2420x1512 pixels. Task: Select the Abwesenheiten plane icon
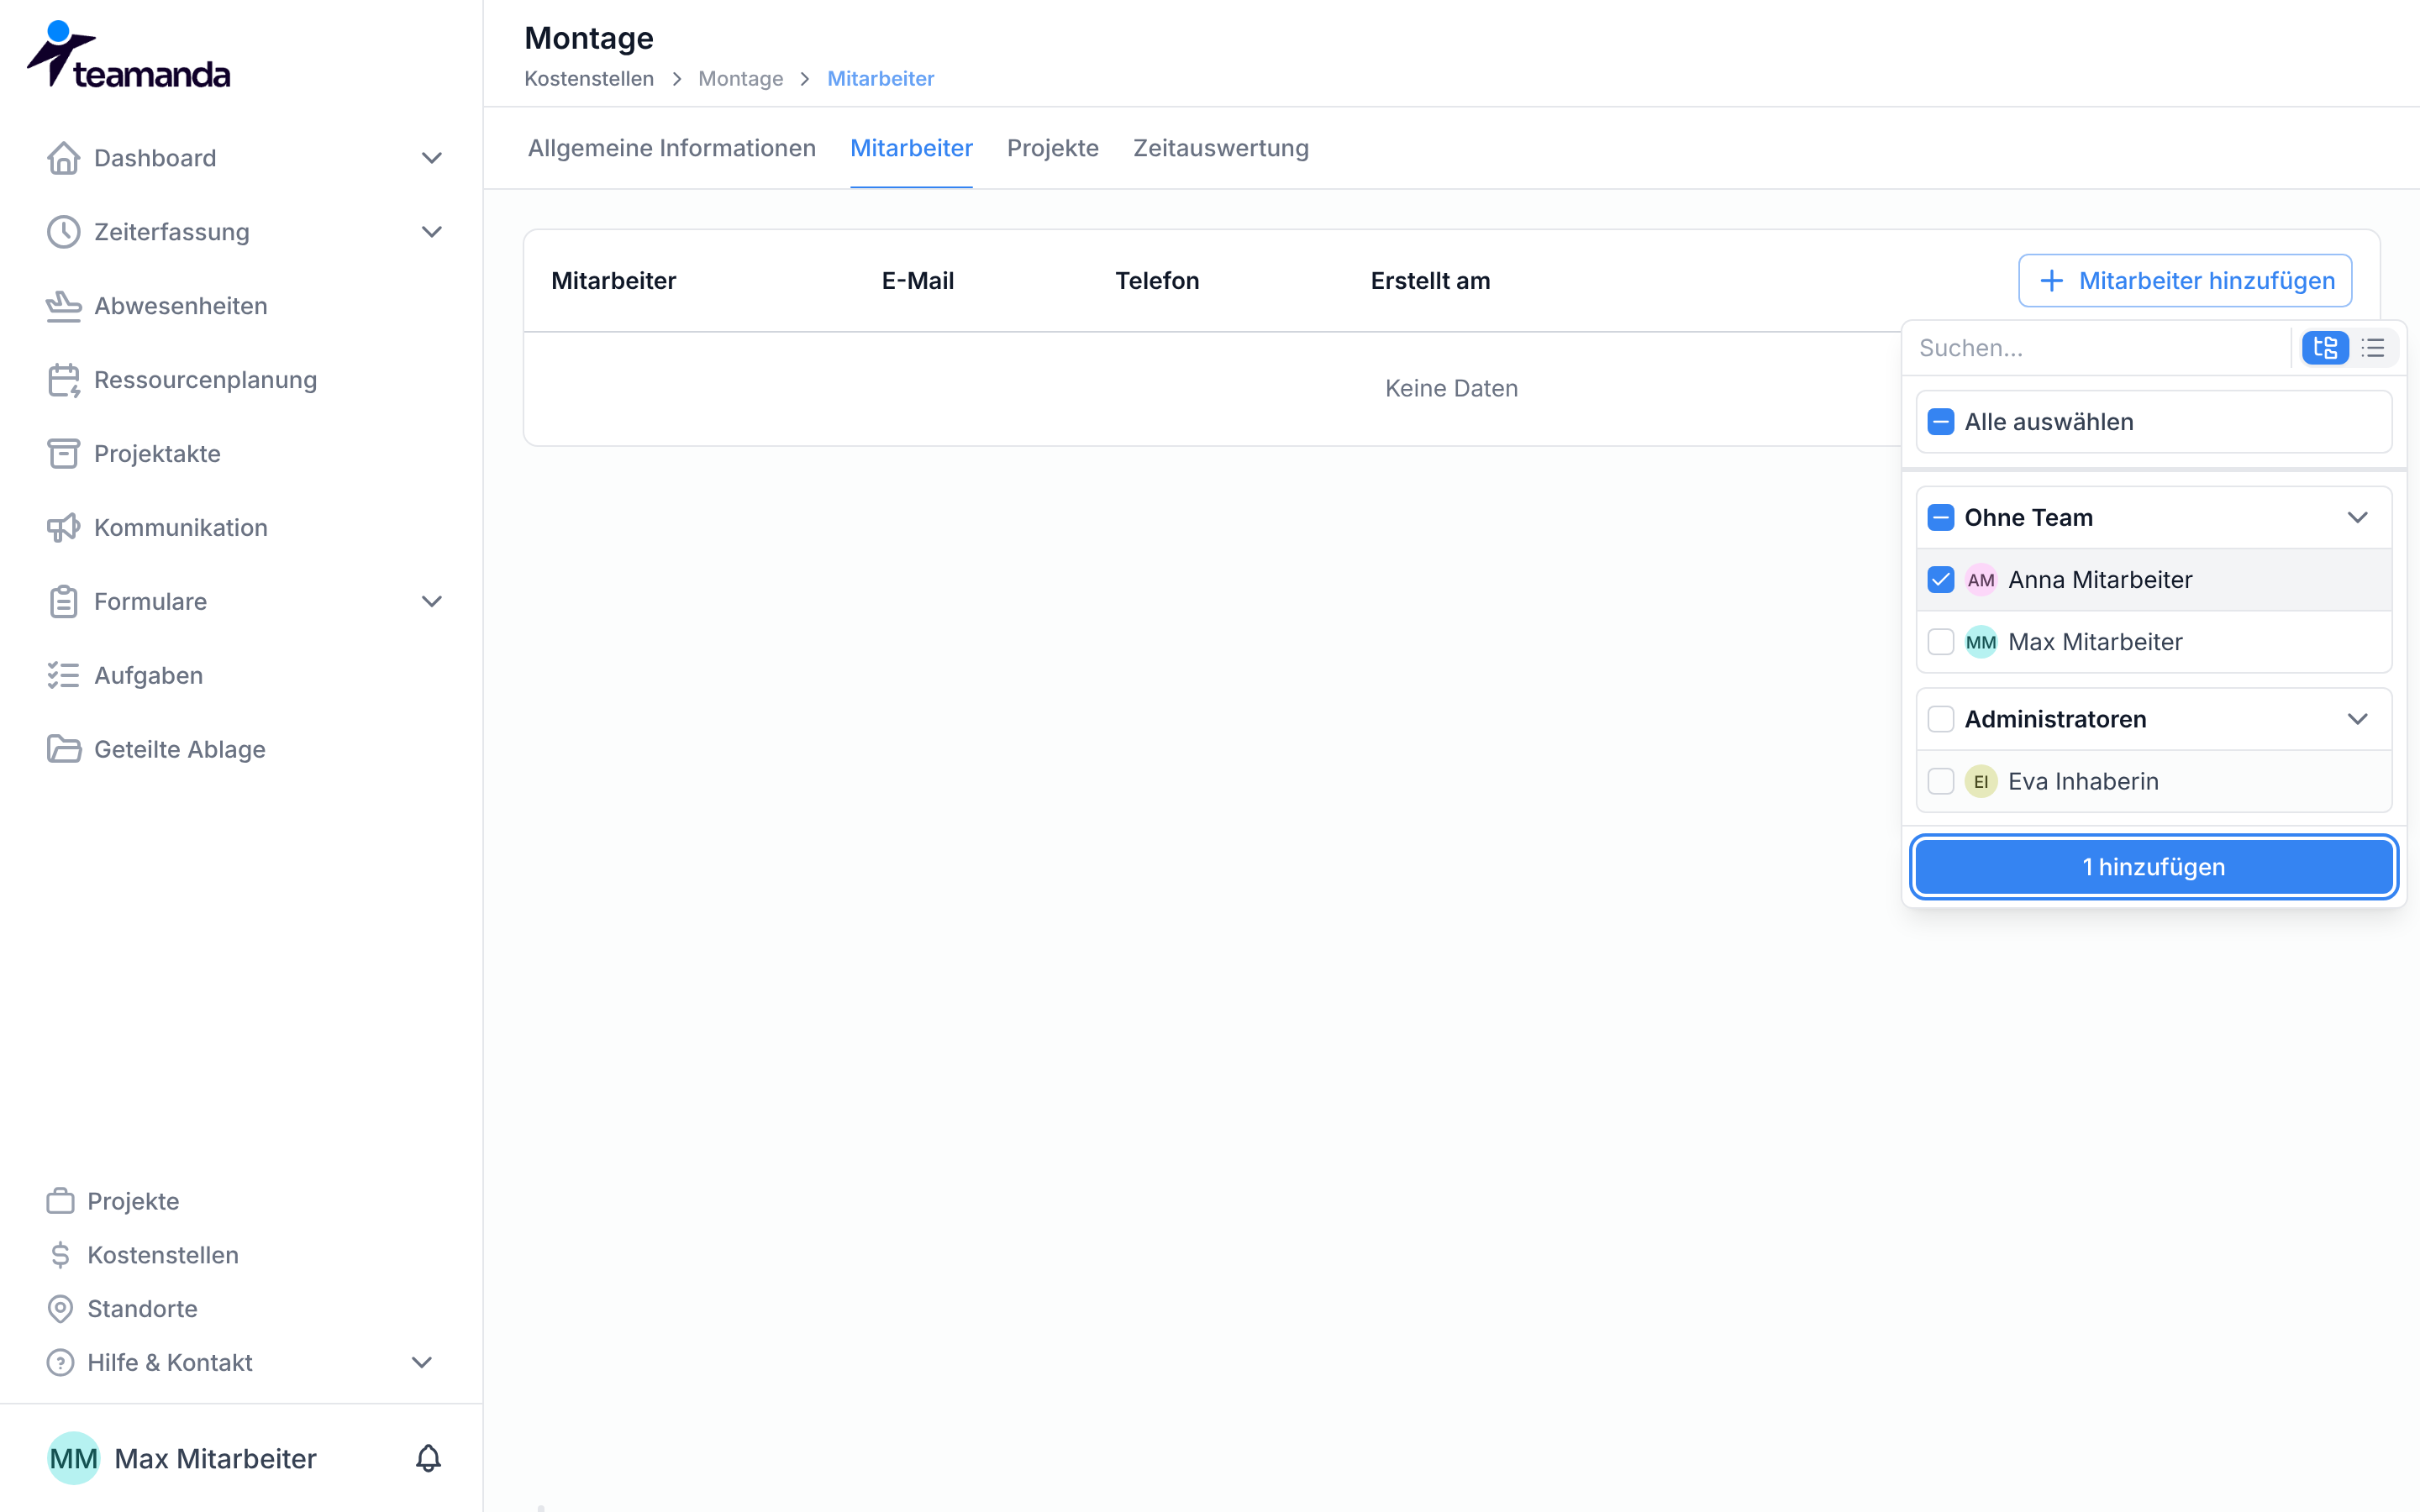click(63, 306)
